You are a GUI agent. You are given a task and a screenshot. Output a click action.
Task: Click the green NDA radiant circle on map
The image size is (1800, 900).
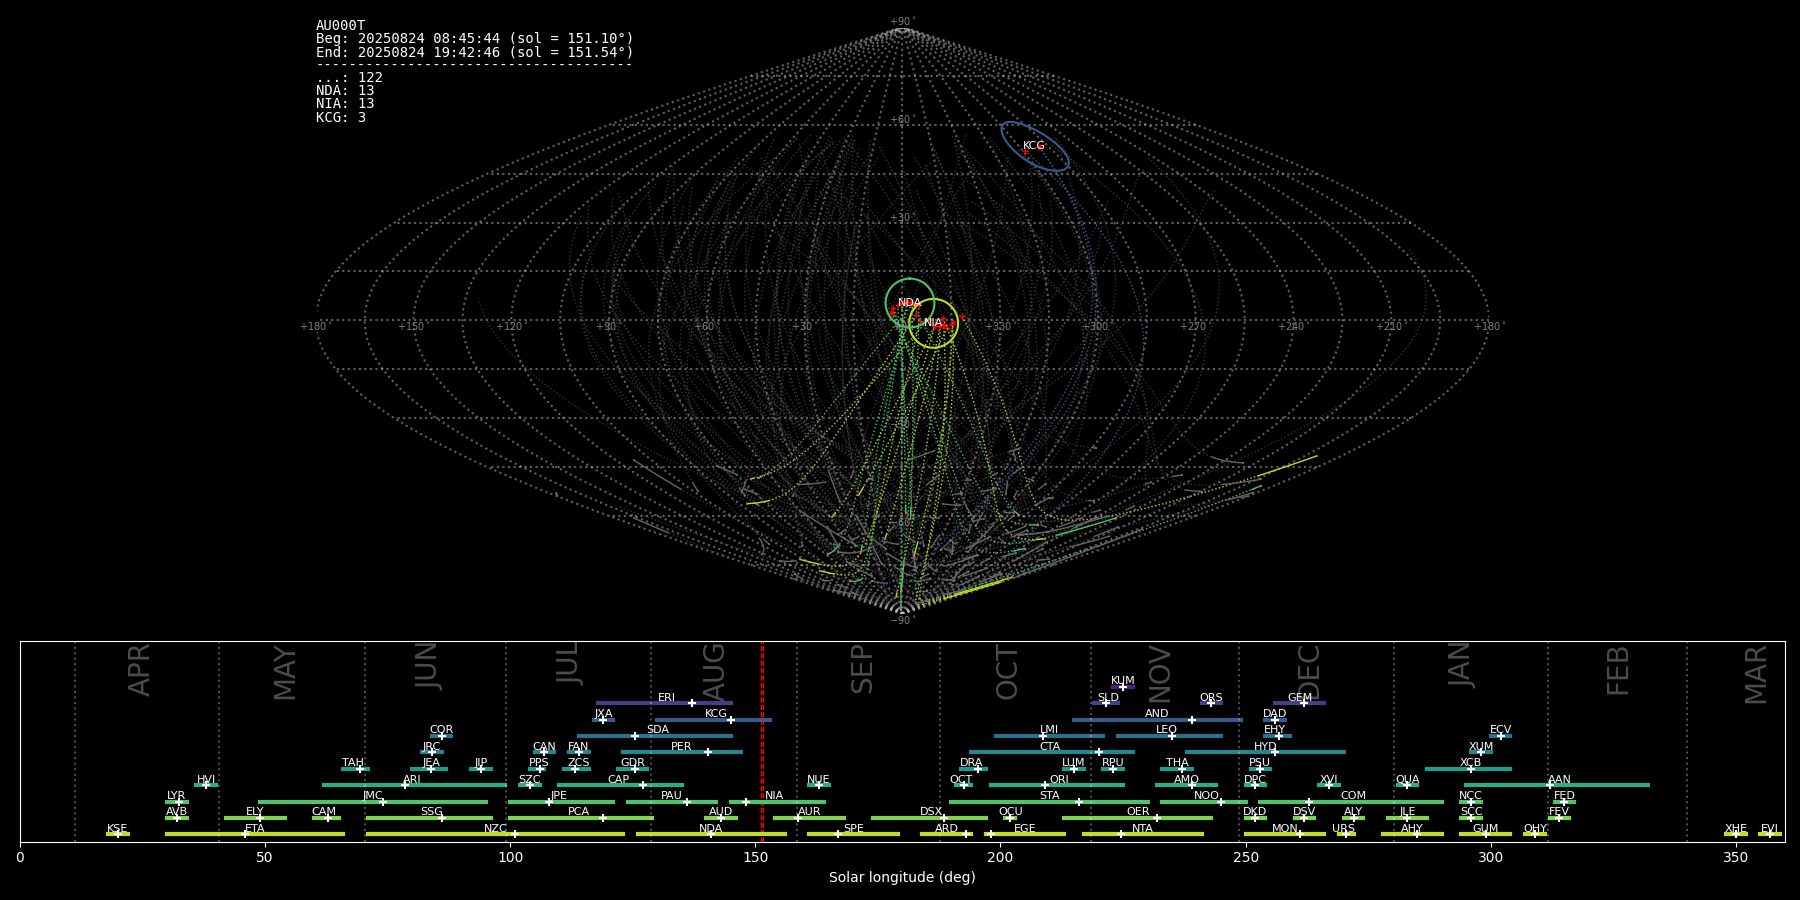pos(910,303)
